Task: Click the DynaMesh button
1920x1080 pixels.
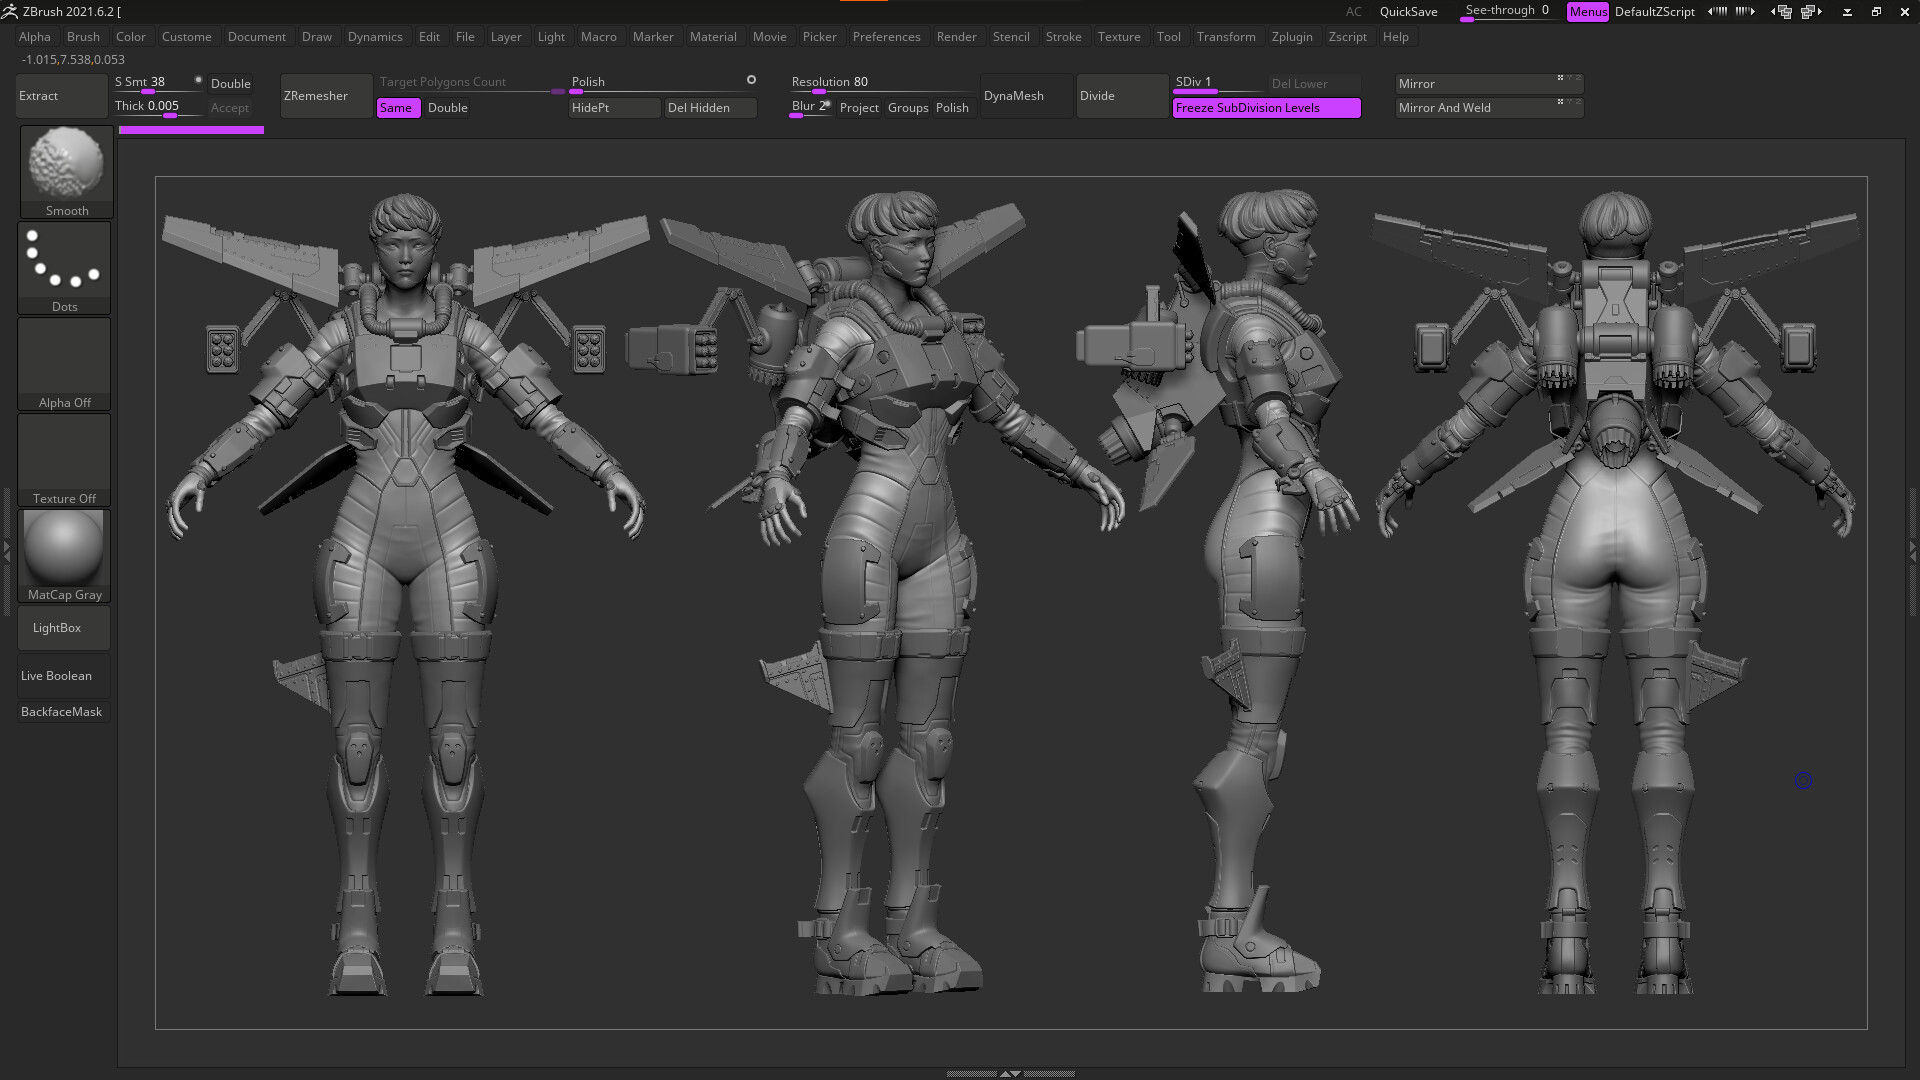Action: (x=1026, y=96)
